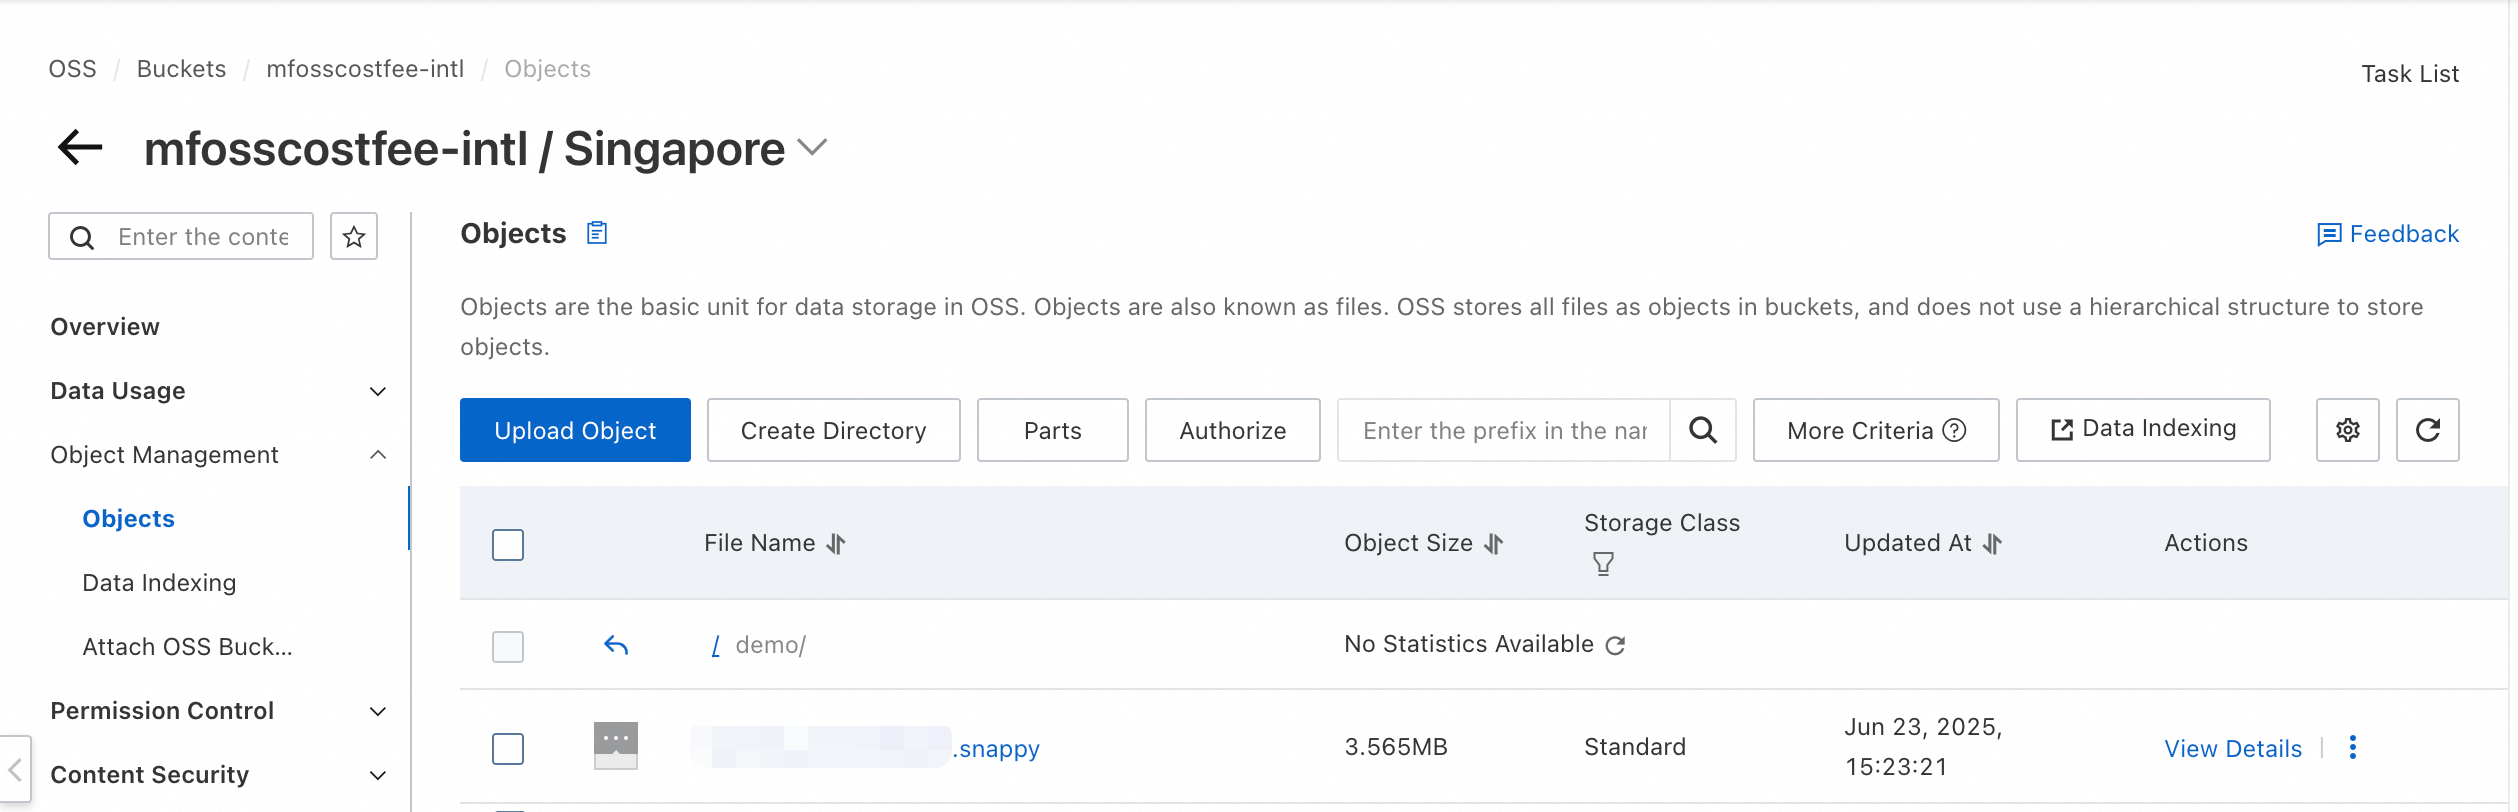Image resolution: width=2518 pixels, height=812 pixels.
Task: Click the clipboard icon next to Objects heading
Action: click(x=597, y=233)
